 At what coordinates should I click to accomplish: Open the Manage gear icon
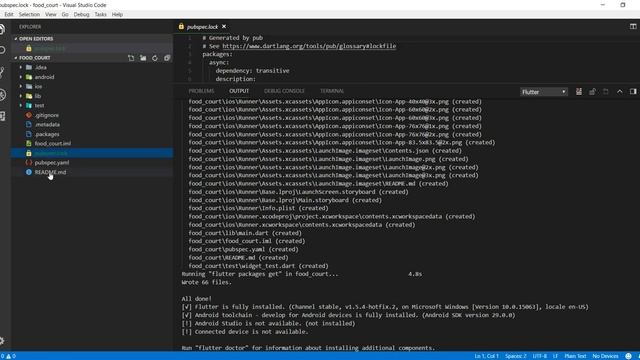[x=2, y=341]
